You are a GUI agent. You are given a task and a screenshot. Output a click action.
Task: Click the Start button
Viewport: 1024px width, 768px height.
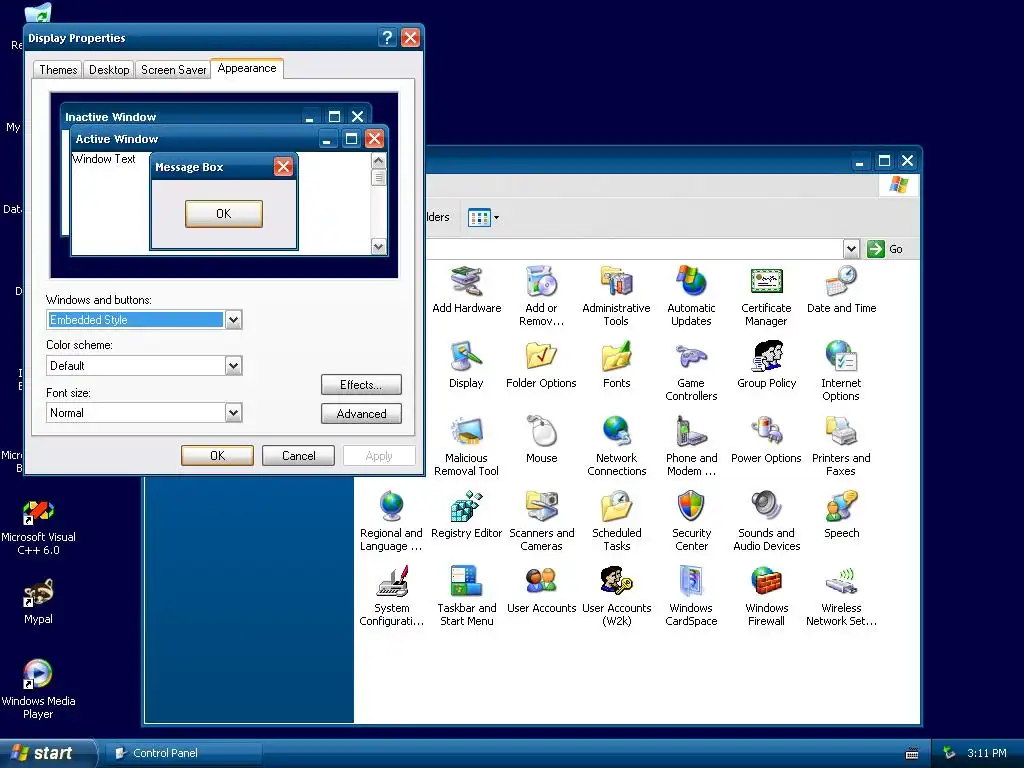pos(47,753)
